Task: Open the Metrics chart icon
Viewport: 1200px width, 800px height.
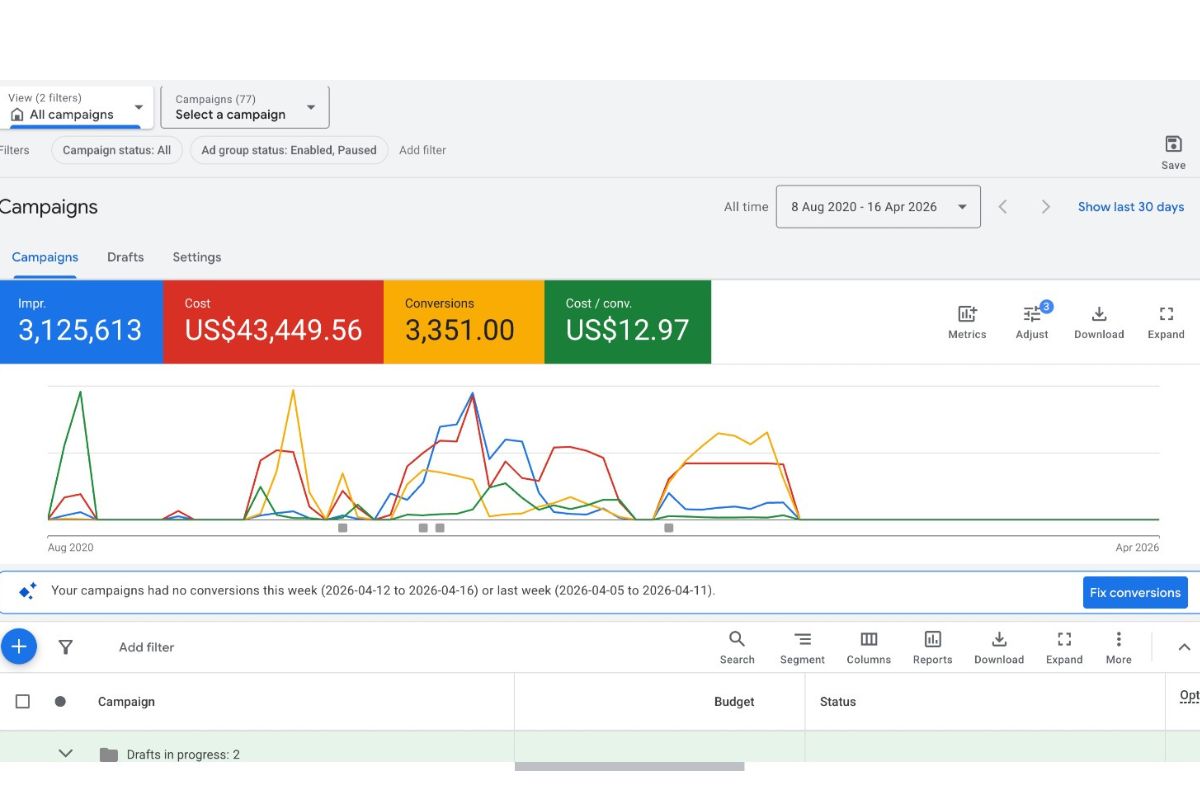Action: tap(967, 314)
